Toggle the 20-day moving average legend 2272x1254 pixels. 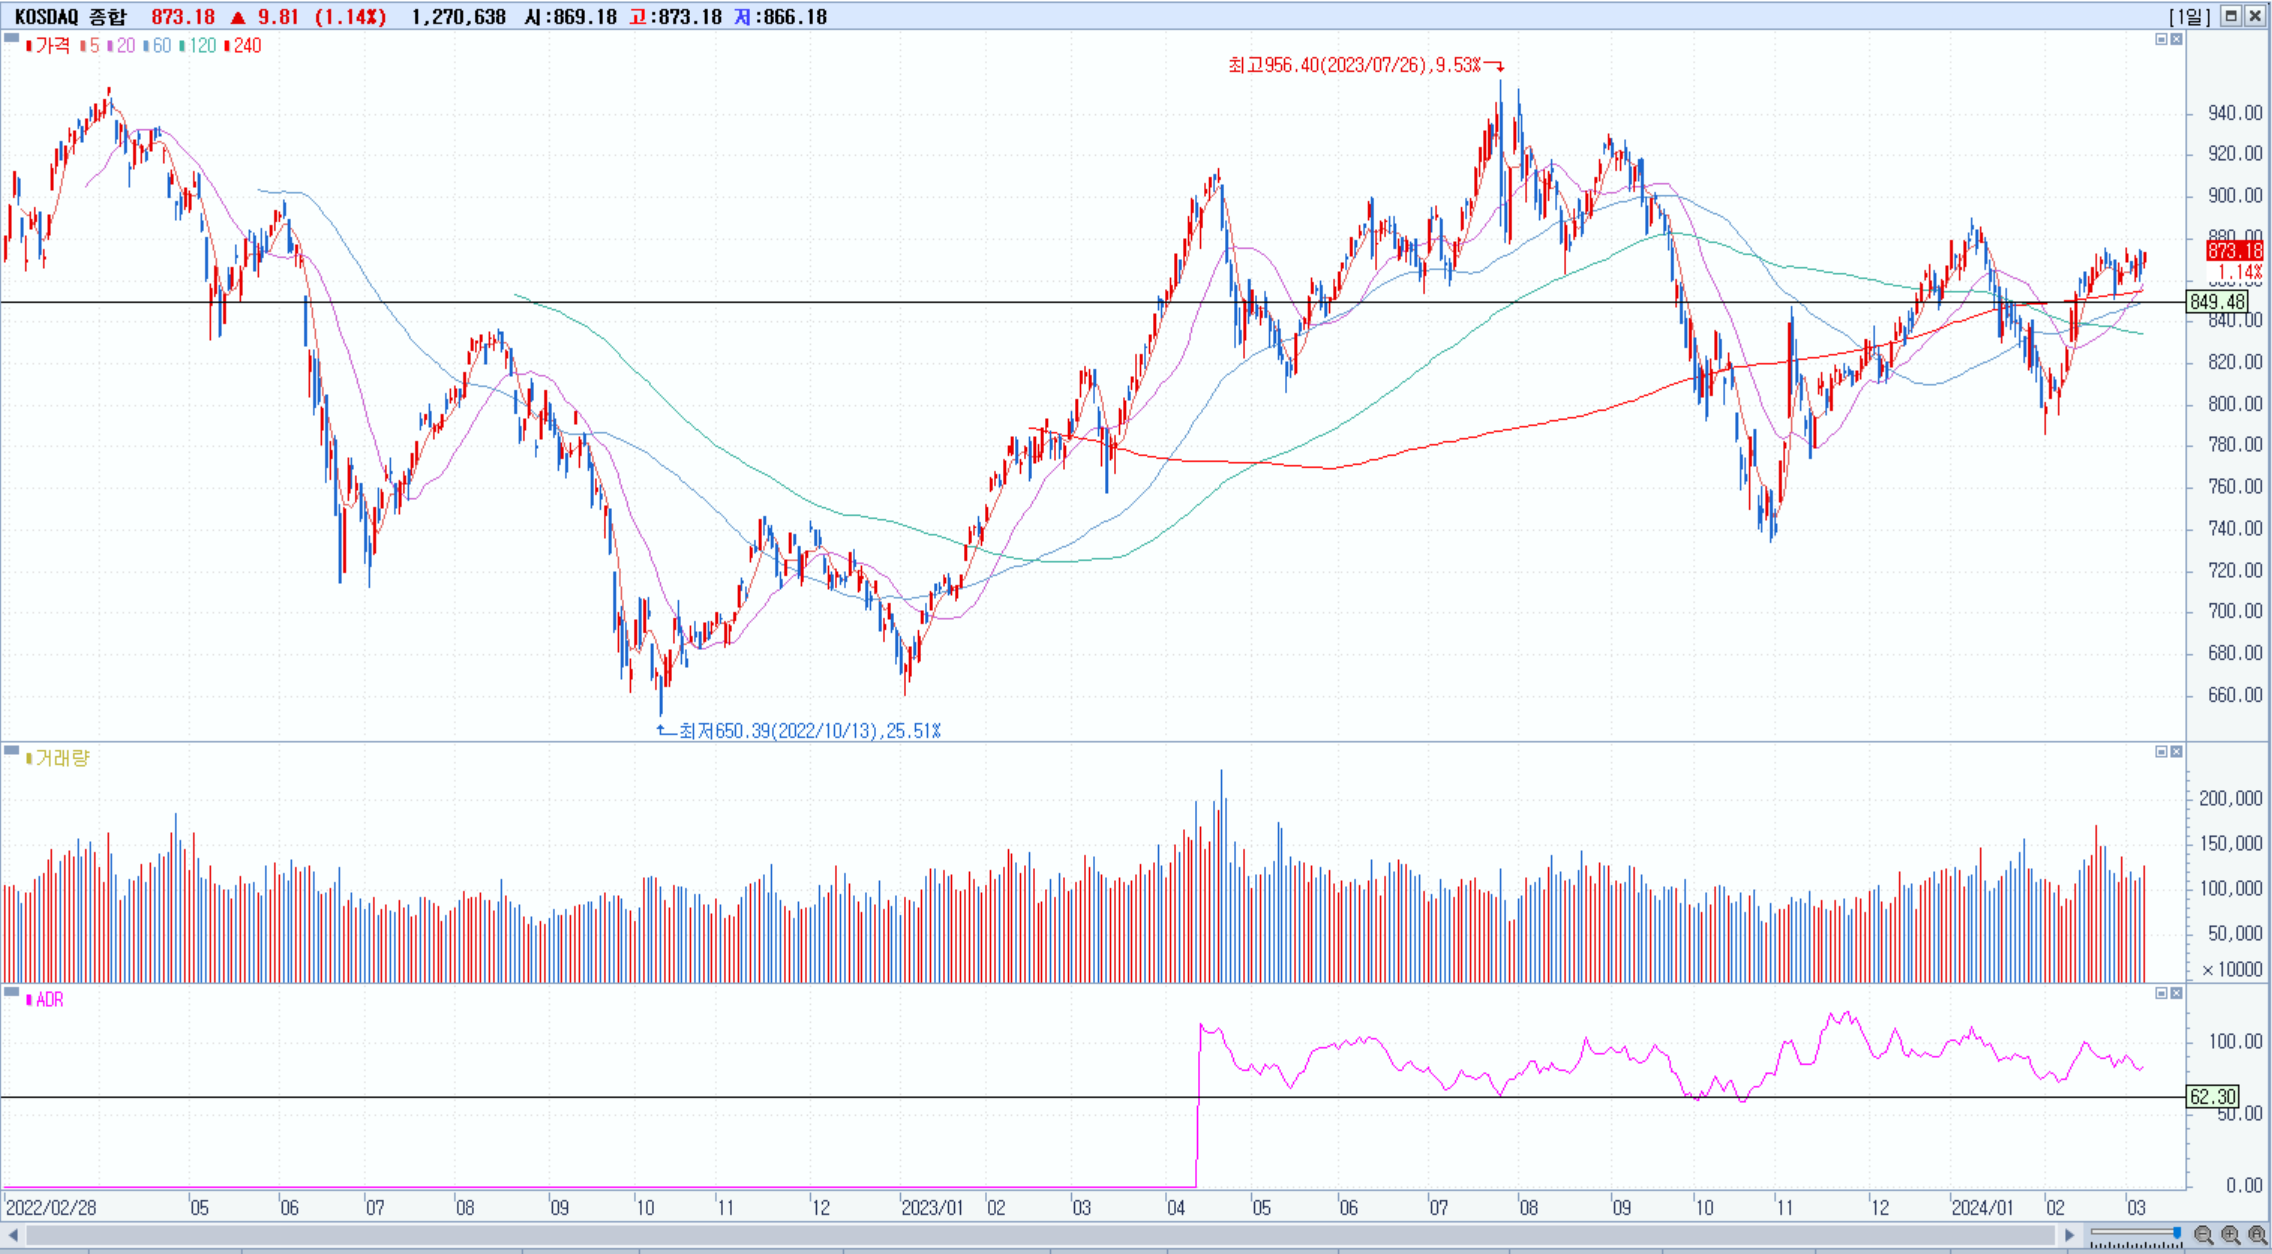click(121, 46)
